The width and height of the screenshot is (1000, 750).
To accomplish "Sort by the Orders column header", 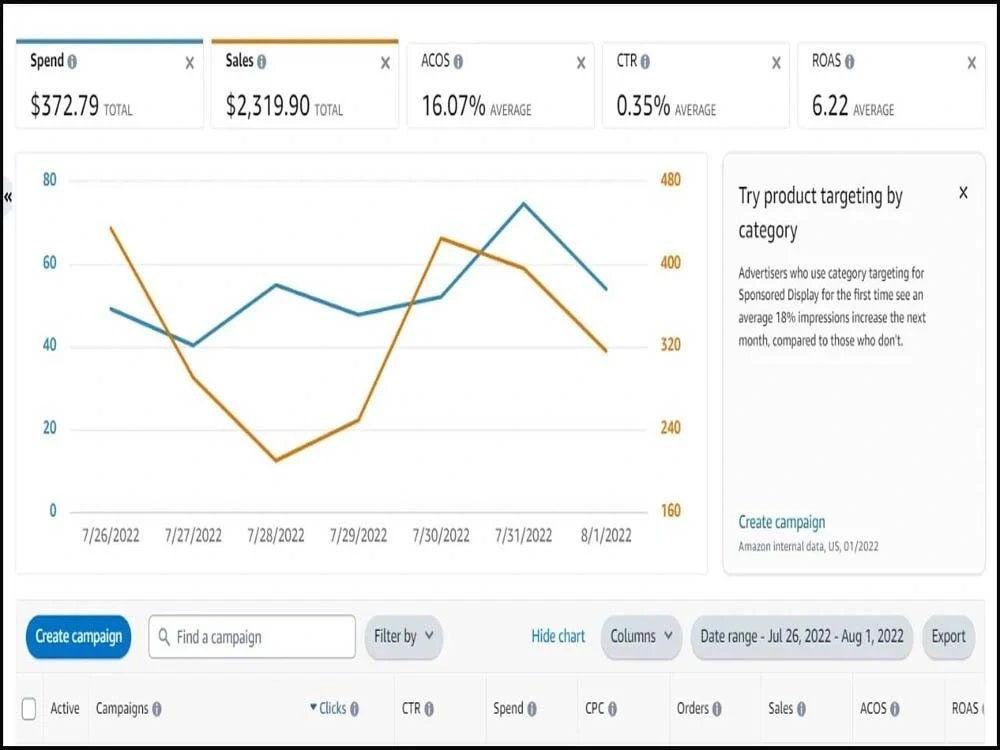I will [x=693, y=709].
